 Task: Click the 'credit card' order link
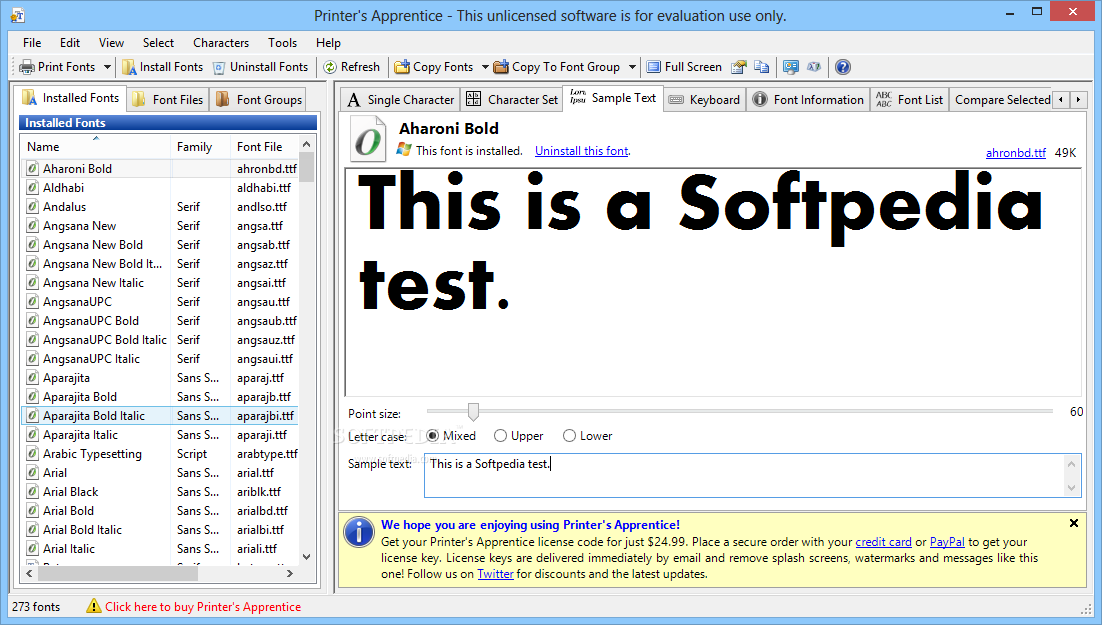[x=883, y=542]
